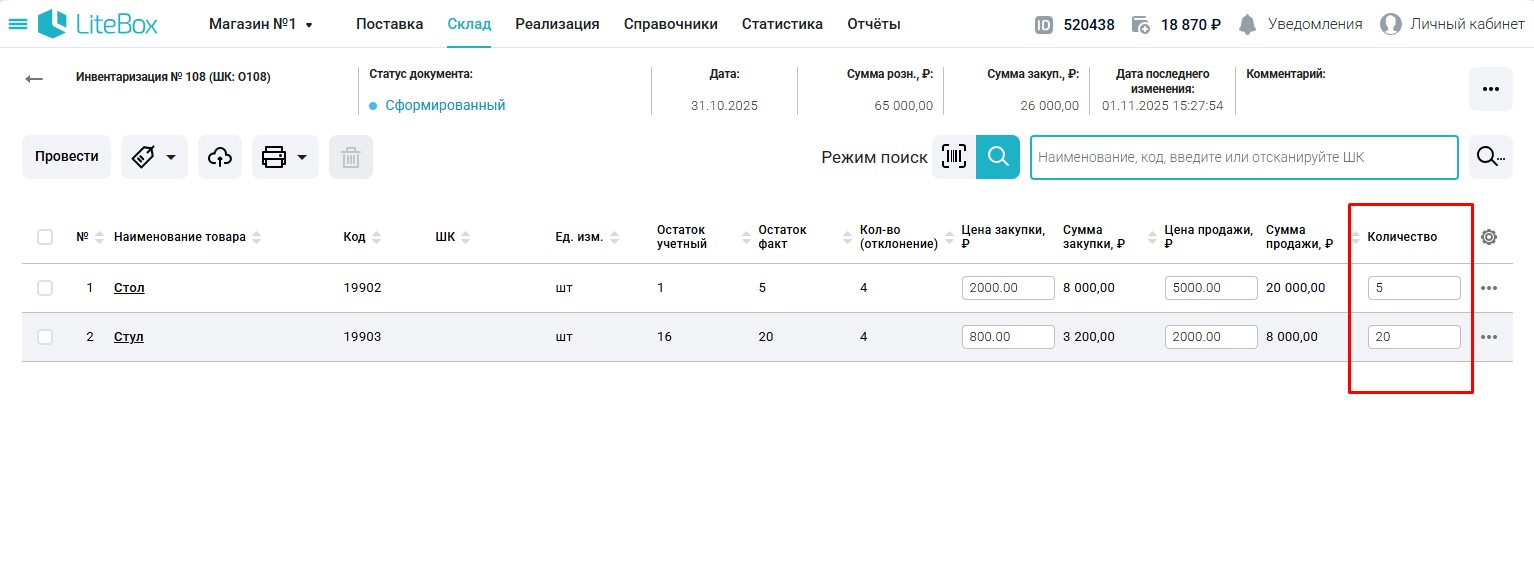This screenshot has height=561, width=1534.
Task: Toggle the select-all checkbox in header
Action: click(x=45, y=237)
